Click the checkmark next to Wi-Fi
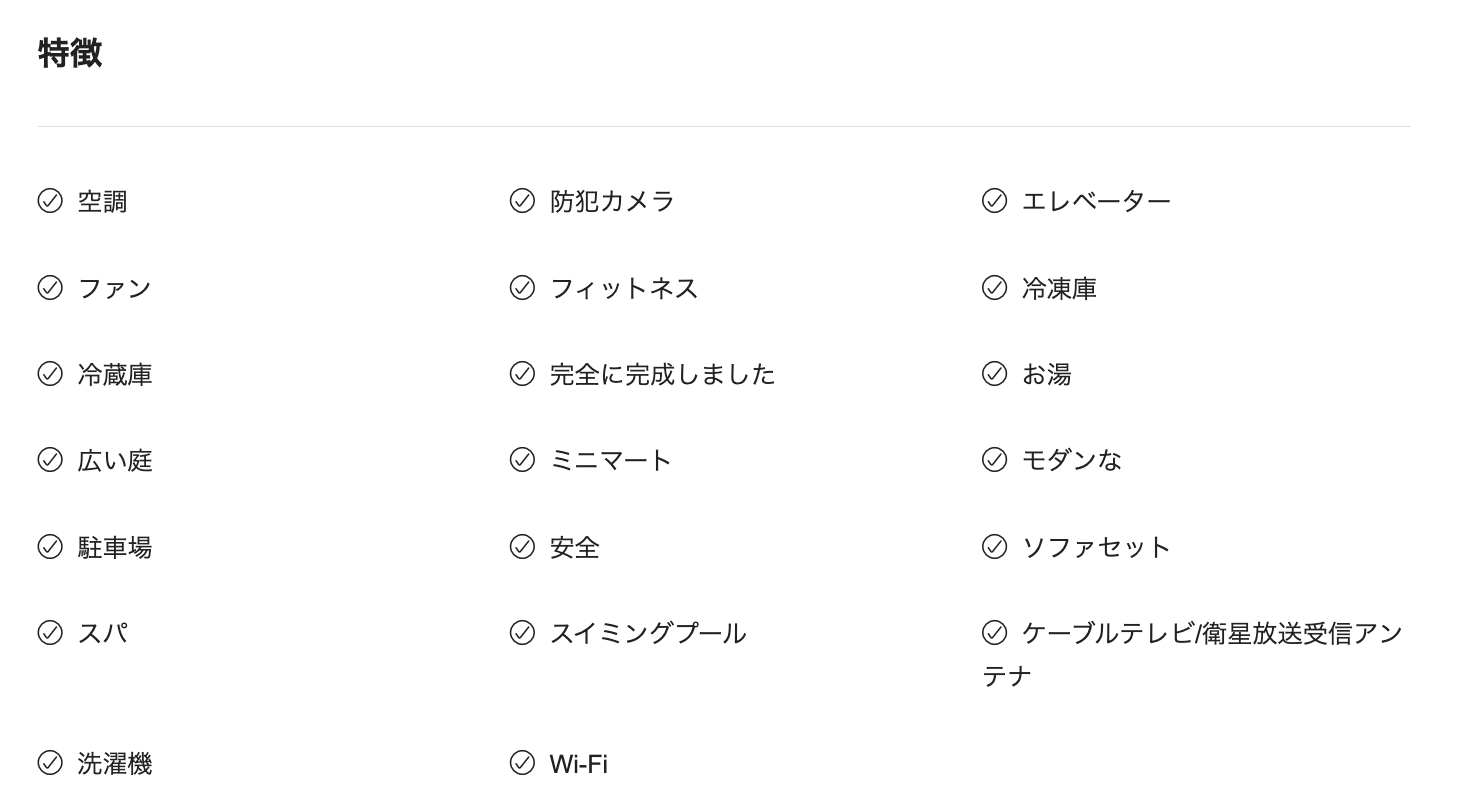Screen dimensions: 1464x810 [x=522, y=763]
